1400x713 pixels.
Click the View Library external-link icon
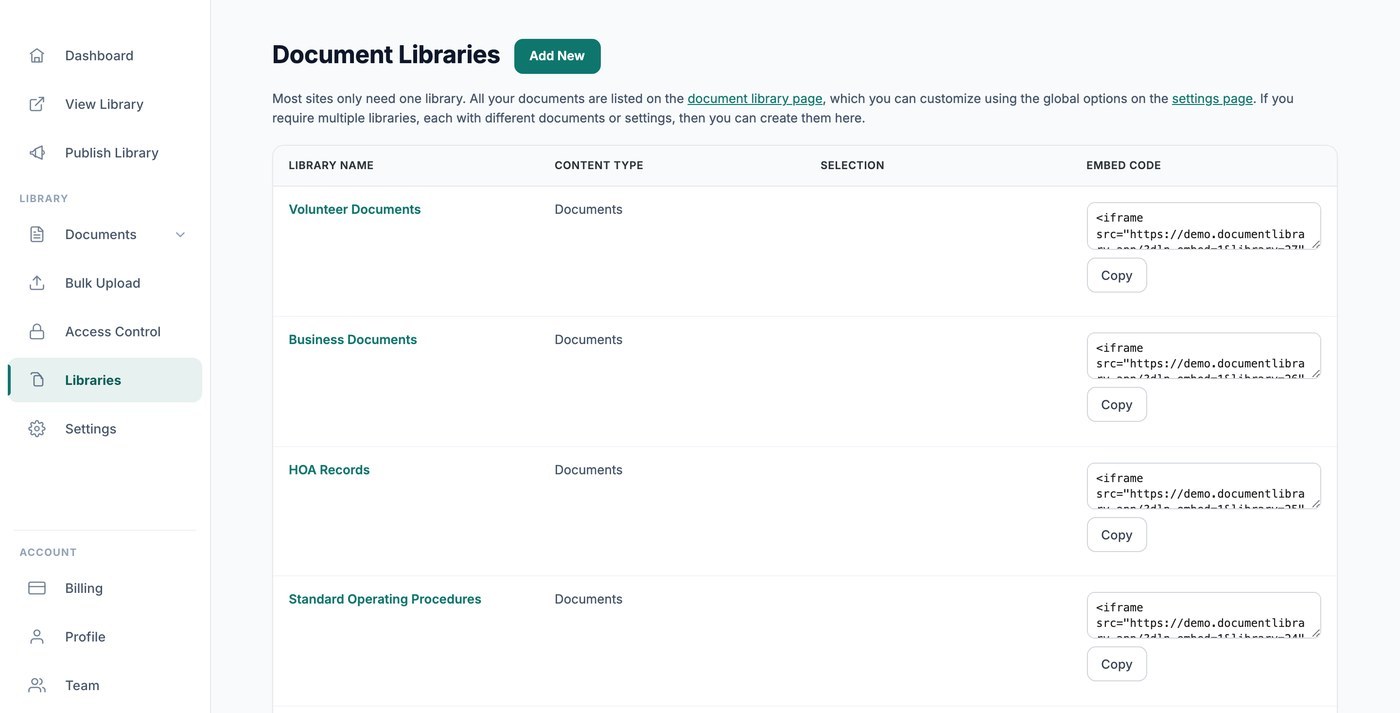(37, 104)
